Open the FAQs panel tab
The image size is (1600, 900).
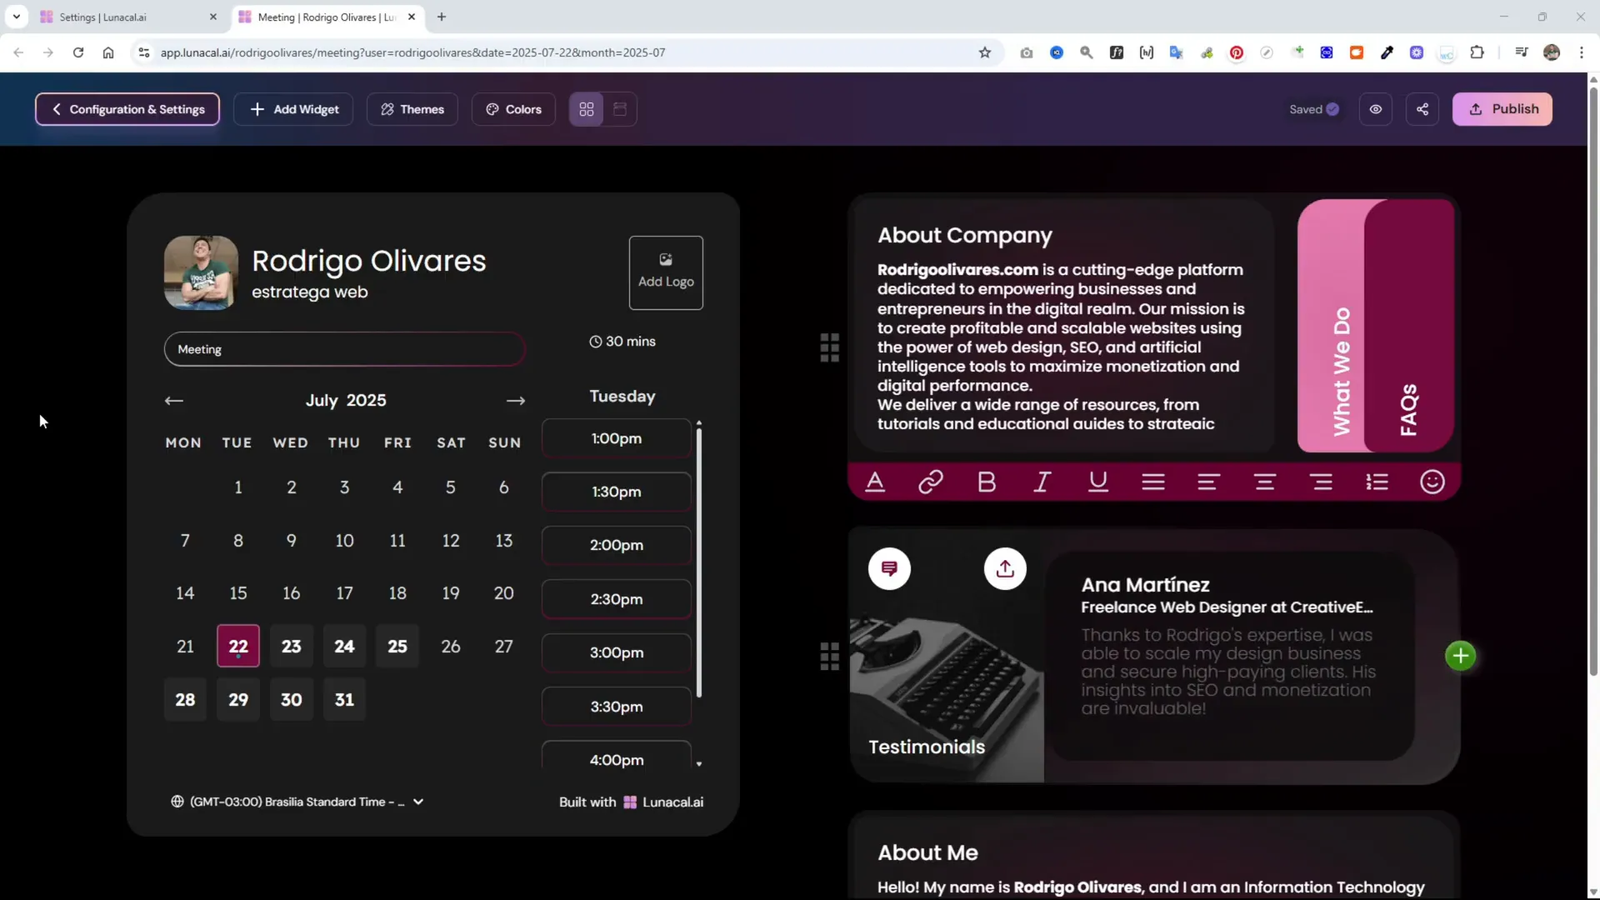click(x=1409, y=404)
